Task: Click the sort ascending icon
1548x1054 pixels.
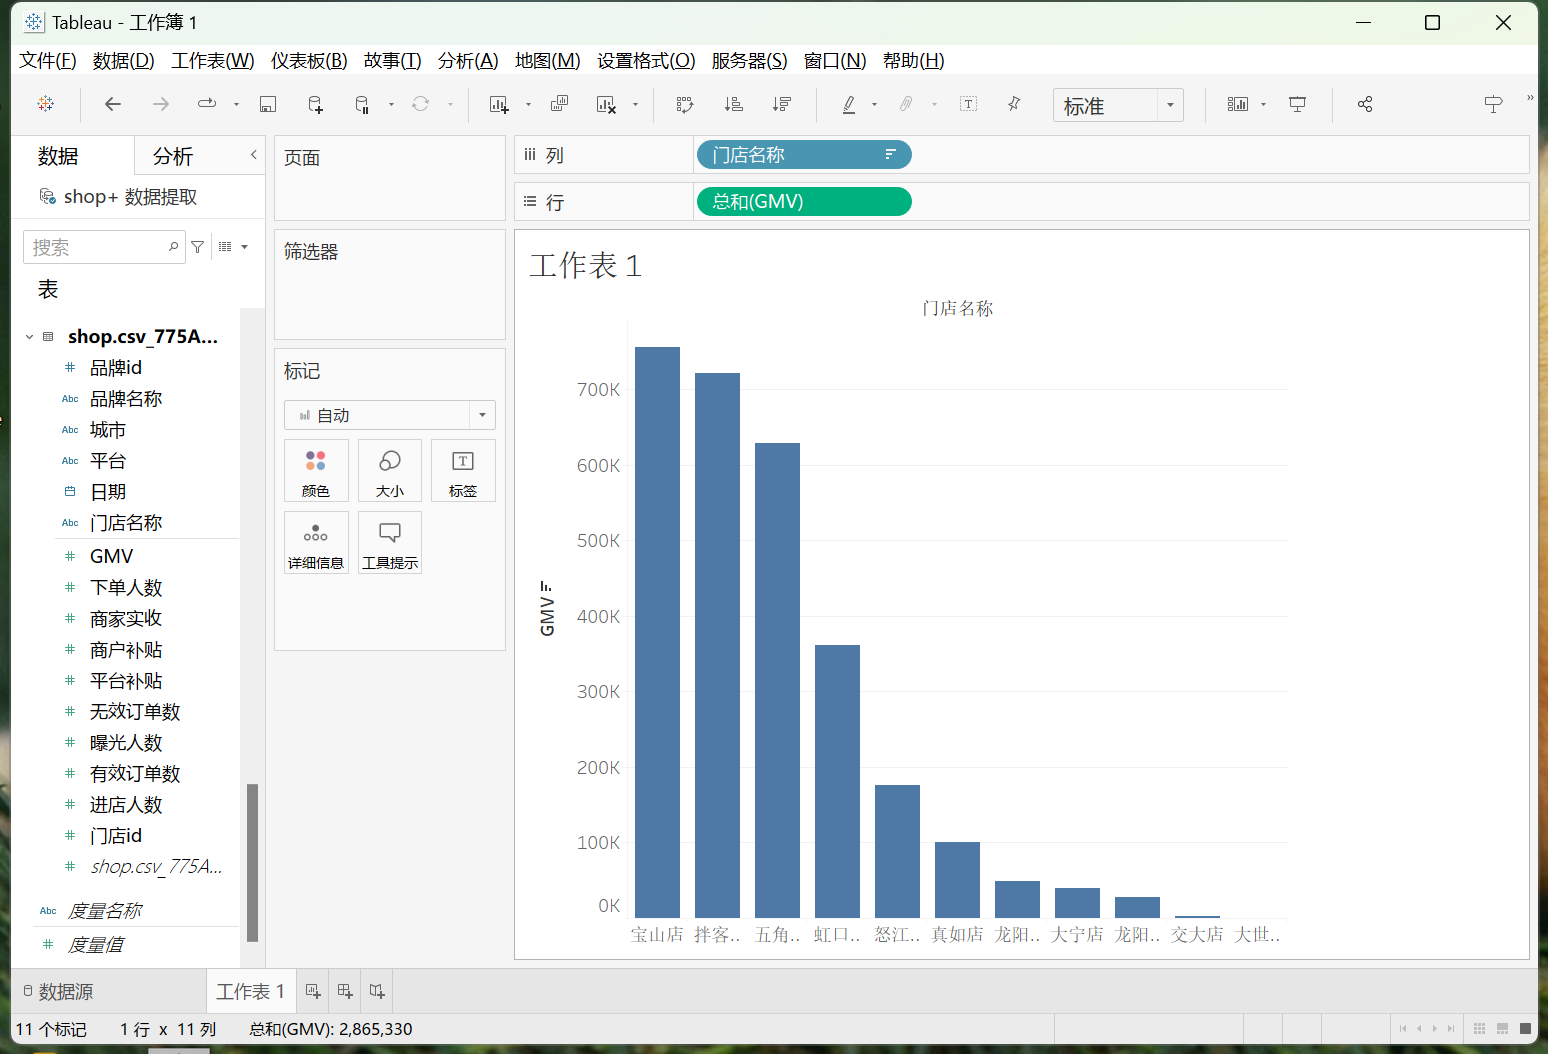Action: point(733,104)
